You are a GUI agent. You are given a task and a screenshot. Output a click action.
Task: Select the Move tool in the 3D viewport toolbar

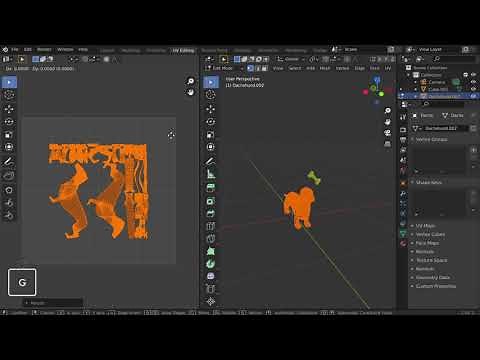click(x=210, y=109)
